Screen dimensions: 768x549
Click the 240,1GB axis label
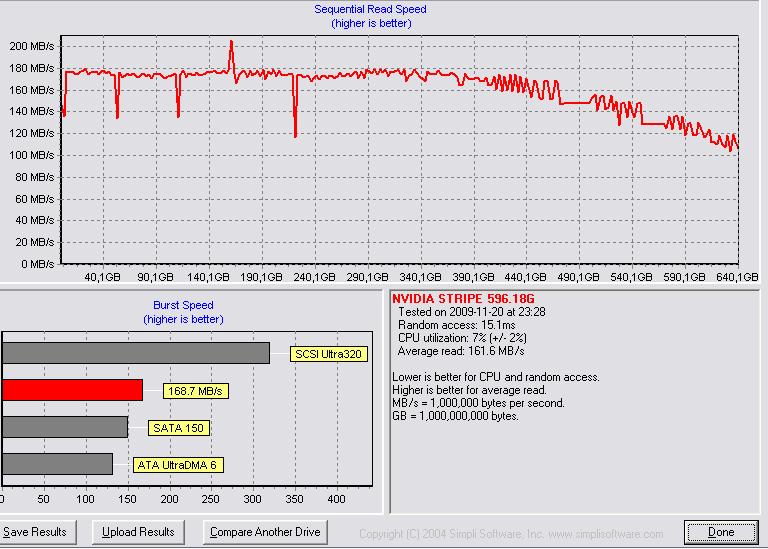pos(314,277)
